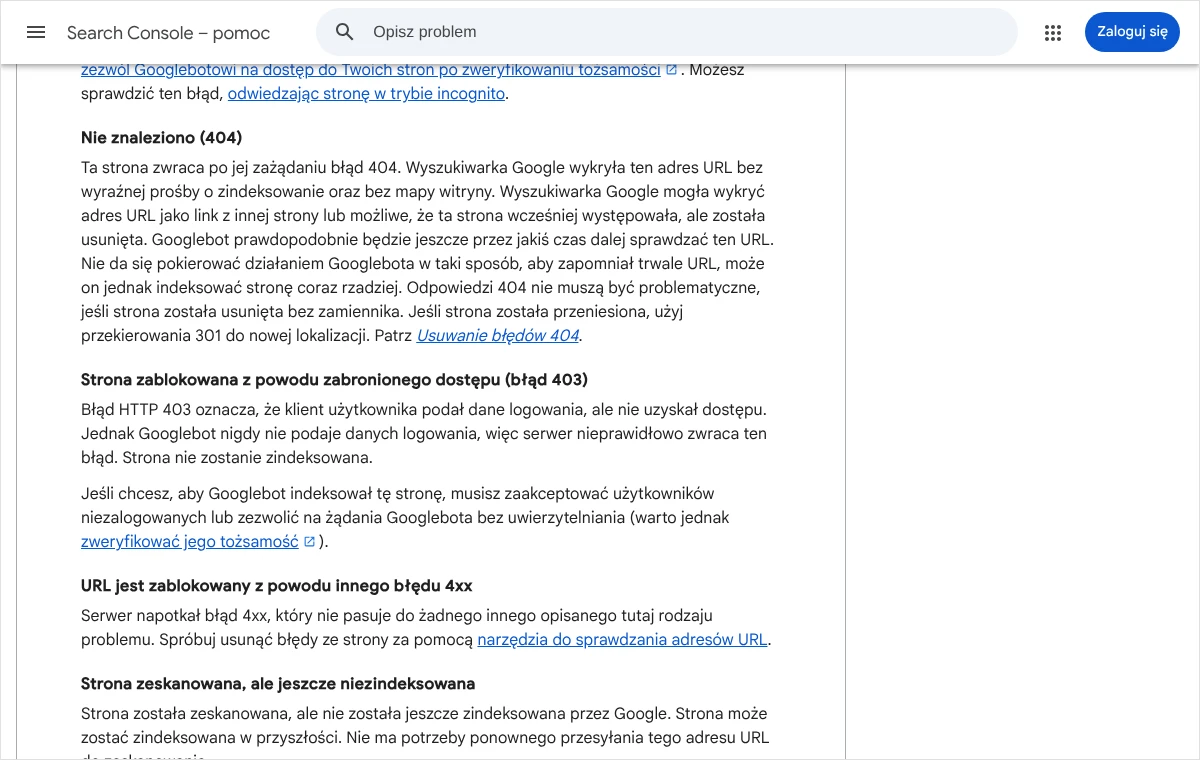1200x760 pixels.
Task: Click the 'Zaloguj się' button
Action: click(x=1132, y=32)
